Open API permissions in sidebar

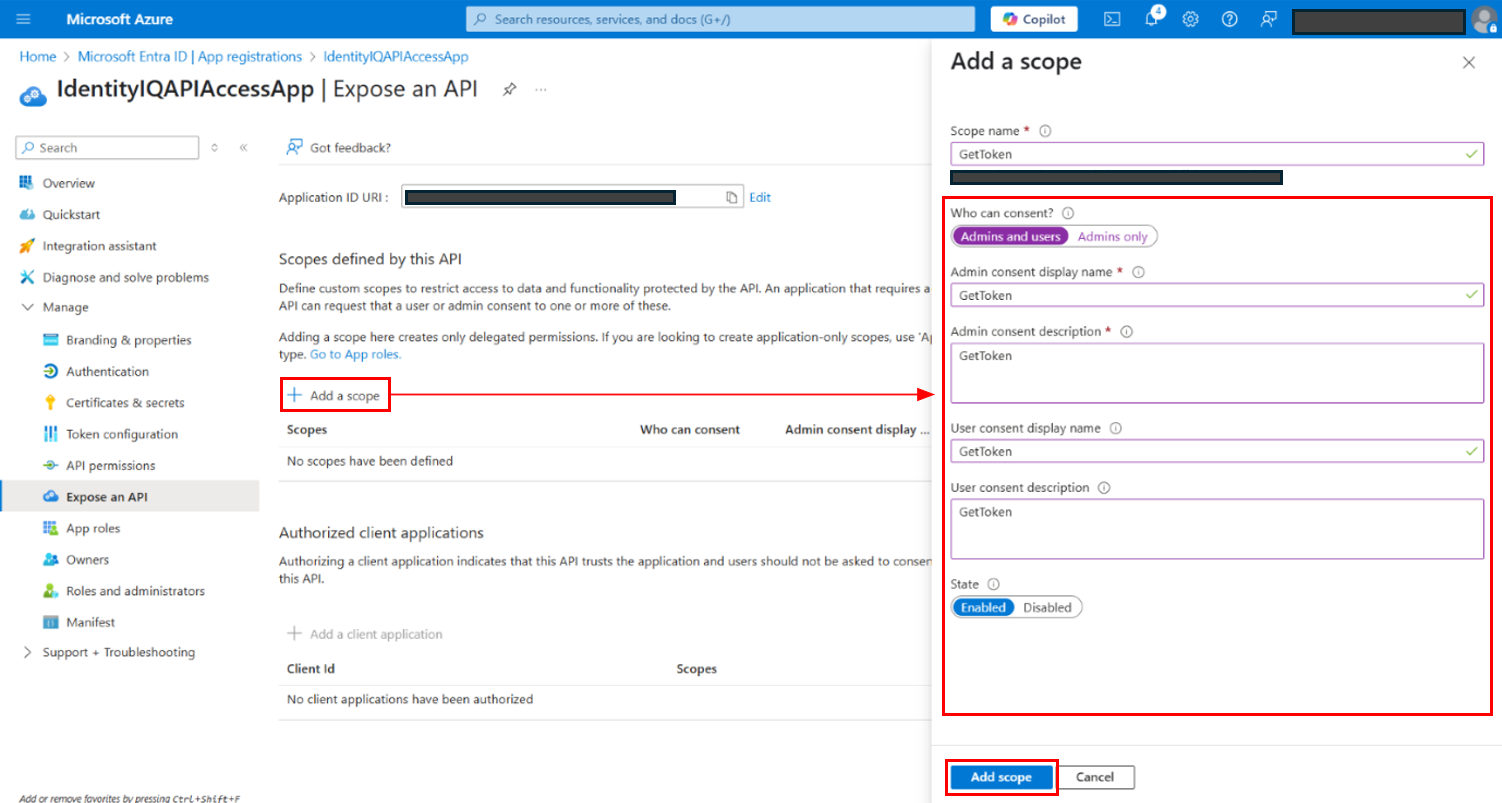pos(110,465)
